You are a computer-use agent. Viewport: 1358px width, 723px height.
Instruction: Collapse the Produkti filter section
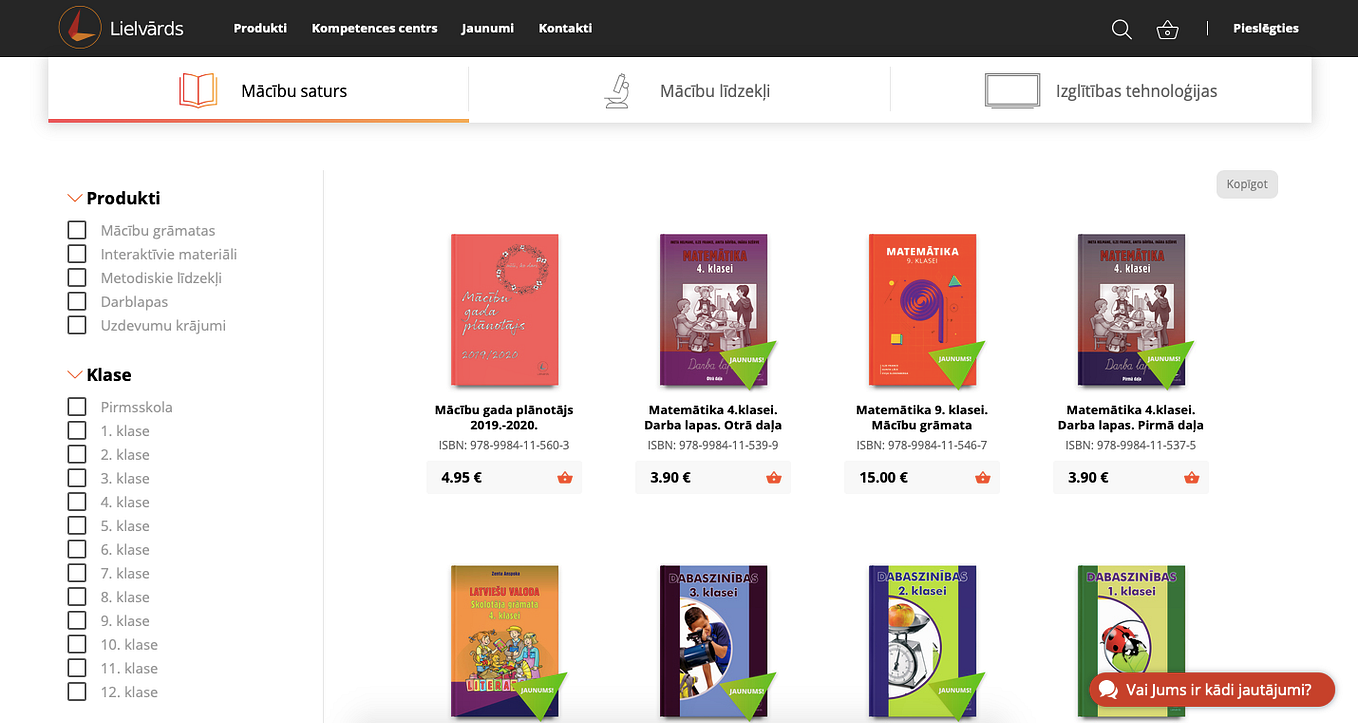74,198
